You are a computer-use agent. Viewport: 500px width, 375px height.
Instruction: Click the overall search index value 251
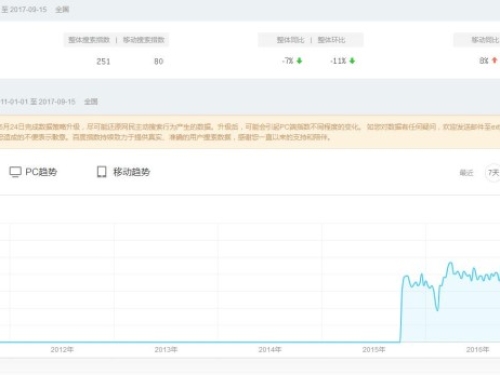[103, 61]
